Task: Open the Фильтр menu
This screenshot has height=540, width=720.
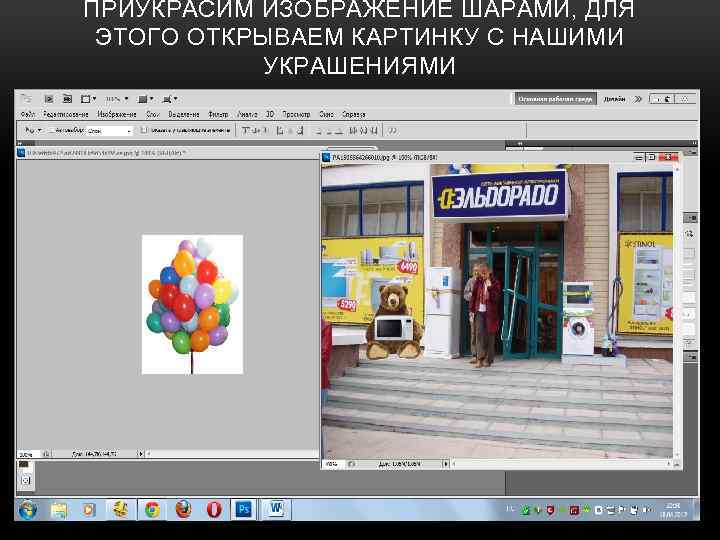Action: (218, 114)
